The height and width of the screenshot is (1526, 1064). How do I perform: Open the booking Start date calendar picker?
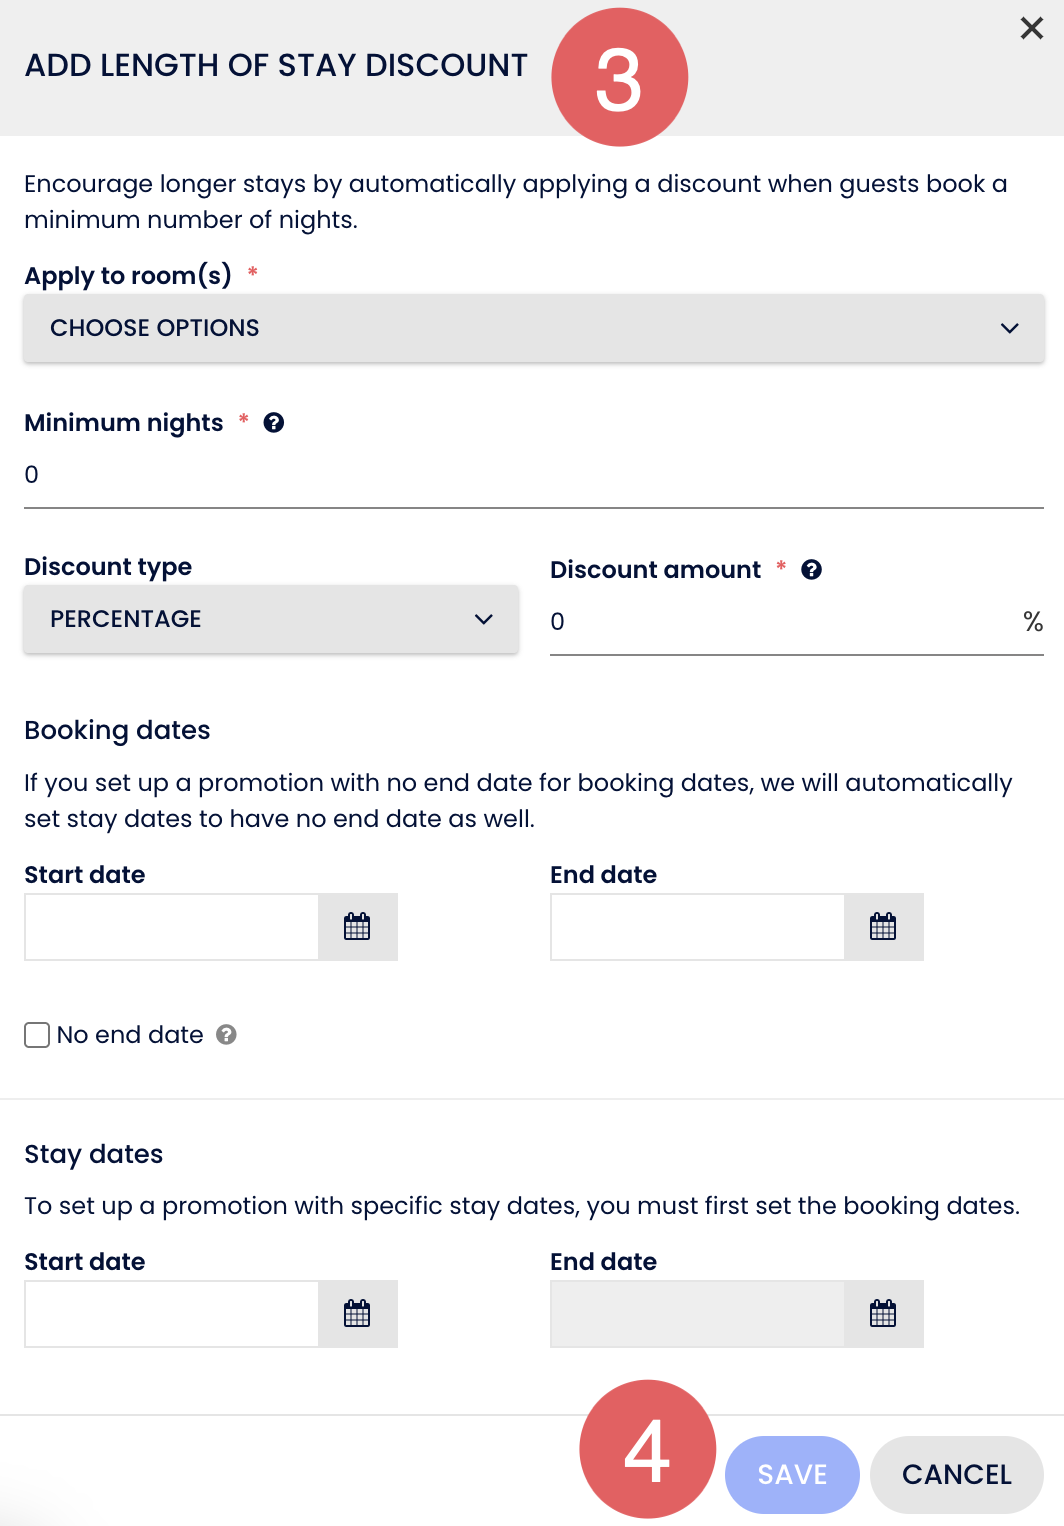[x=357, y=927]
